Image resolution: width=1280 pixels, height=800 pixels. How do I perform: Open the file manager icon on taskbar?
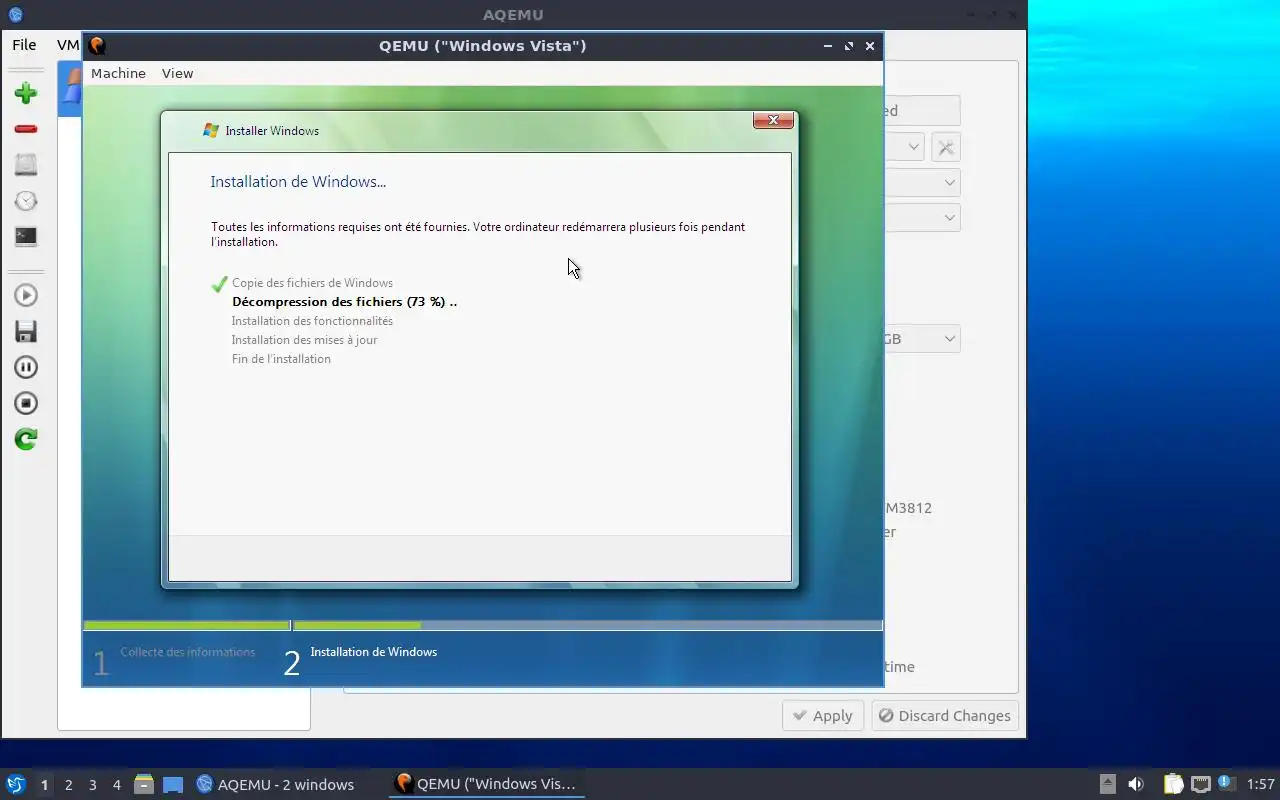[144, 784]
